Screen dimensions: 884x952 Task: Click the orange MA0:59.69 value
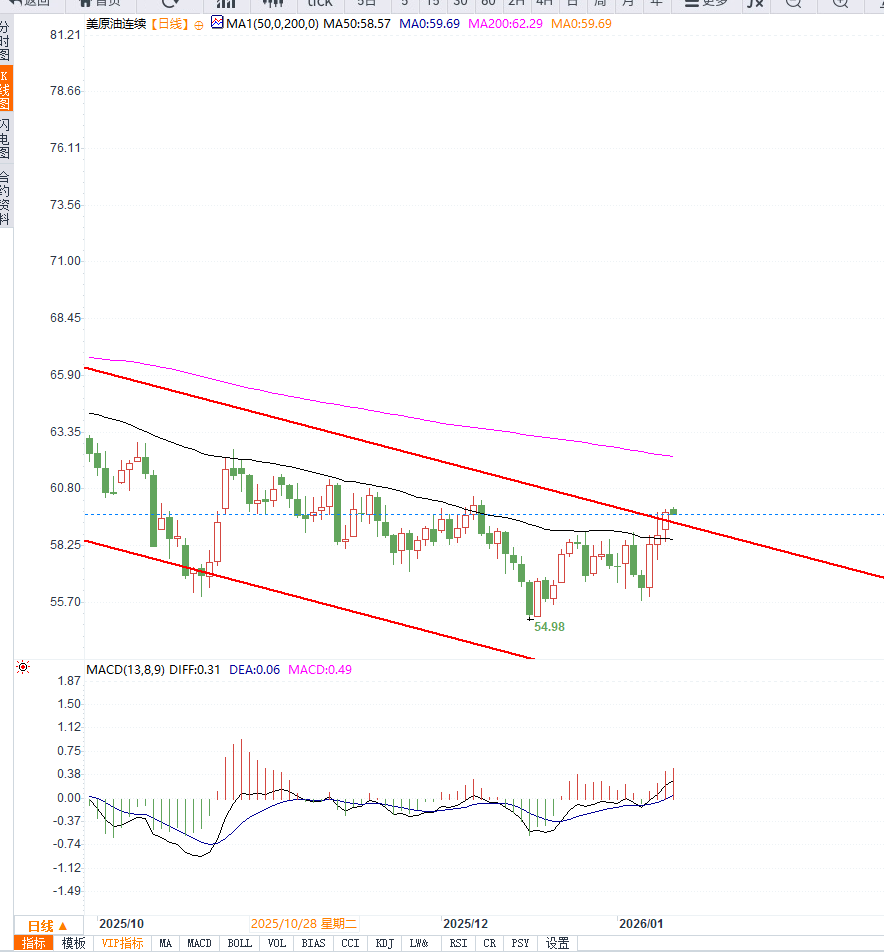coord(581,24)
